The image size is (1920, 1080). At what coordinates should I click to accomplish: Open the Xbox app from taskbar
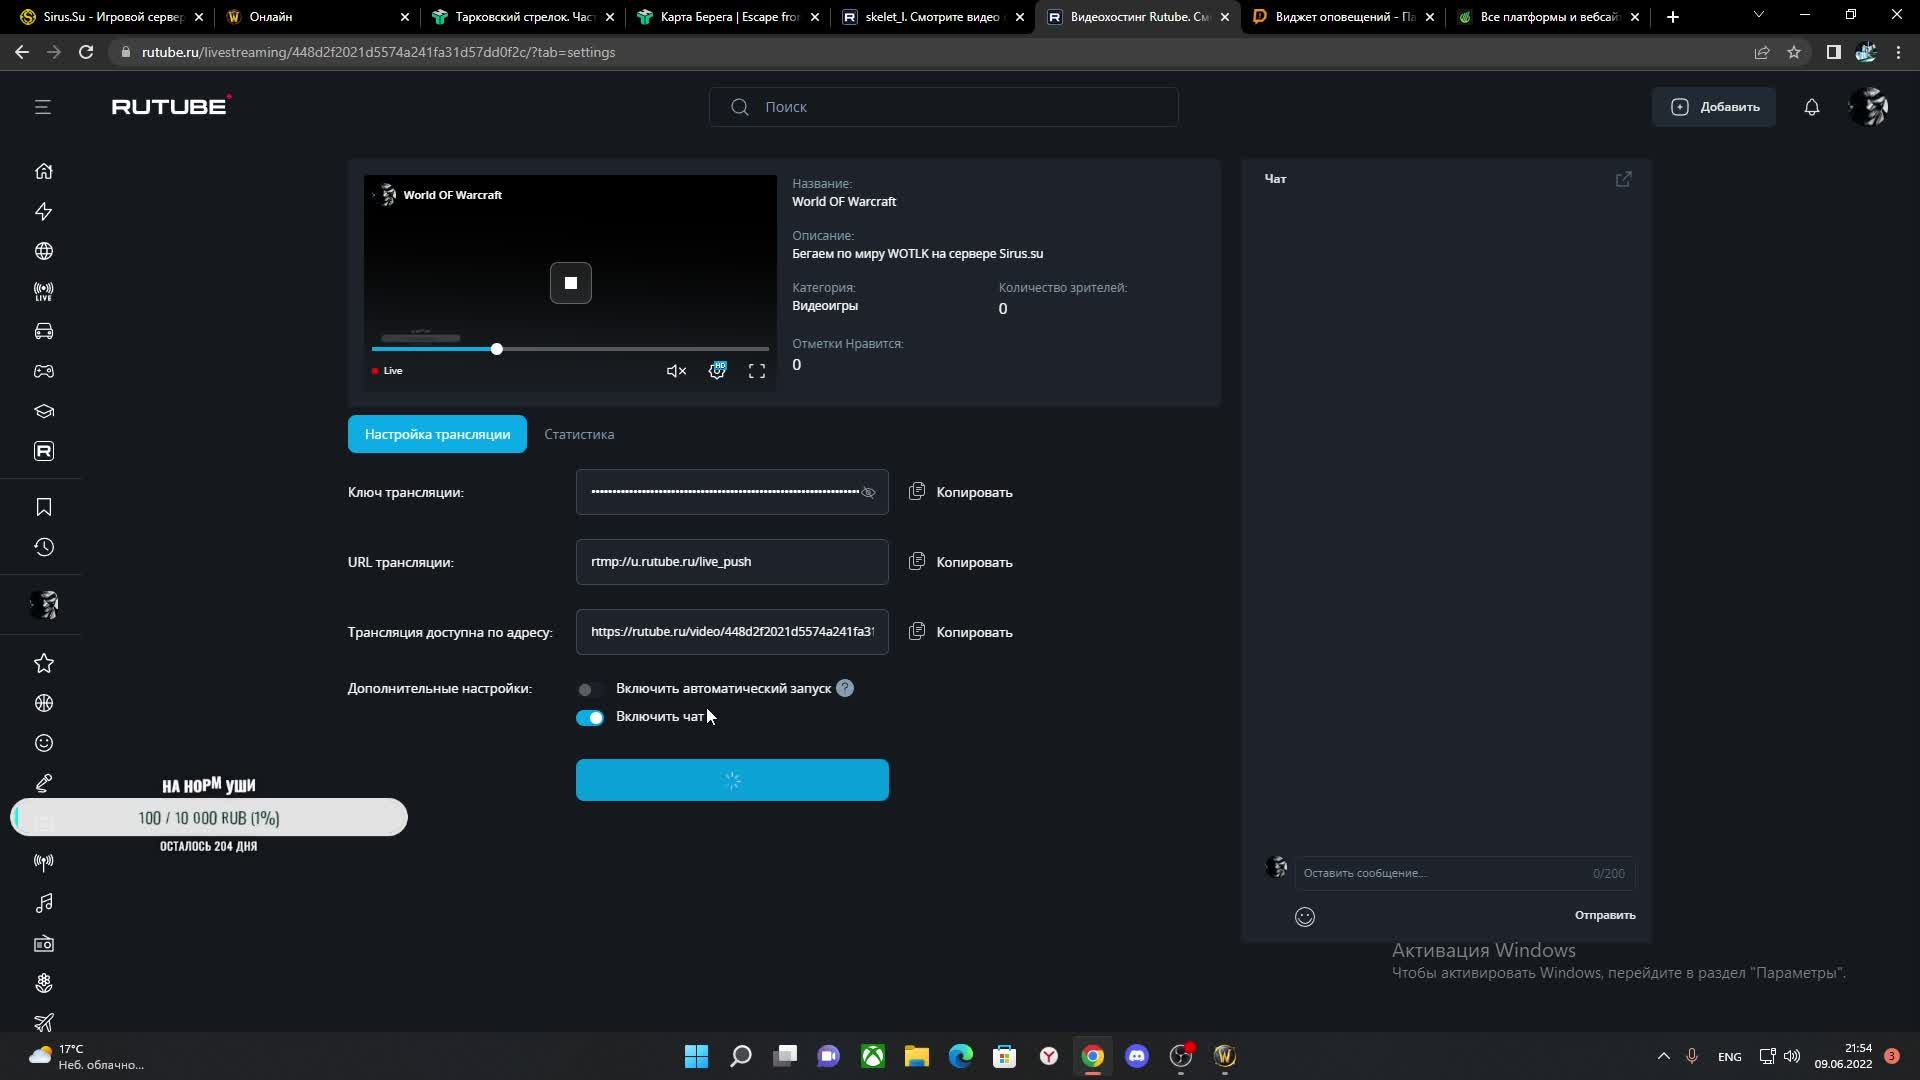coord(873,1056)
